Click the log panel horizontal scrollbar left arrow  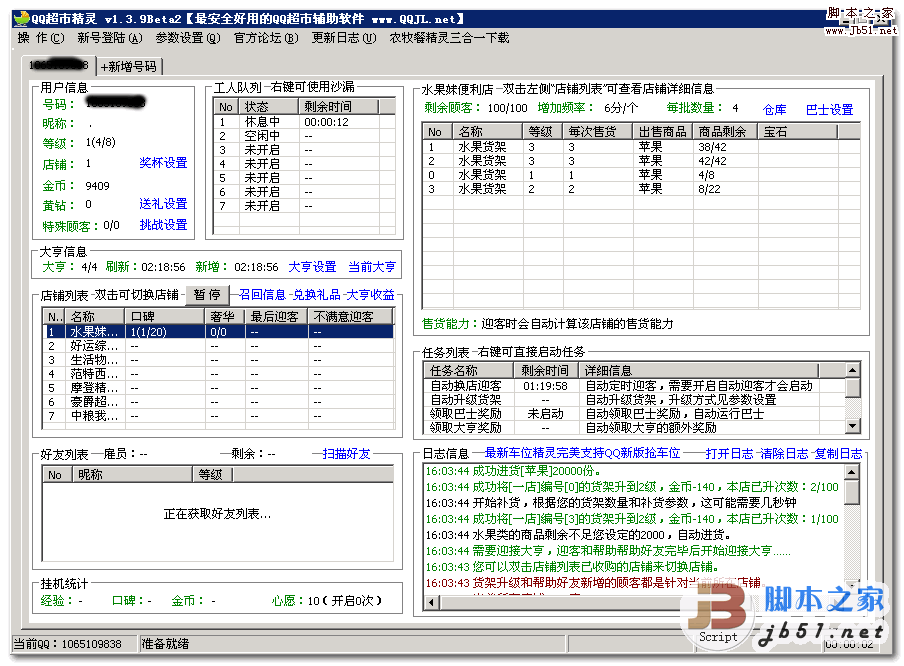(x=432, y=603)
